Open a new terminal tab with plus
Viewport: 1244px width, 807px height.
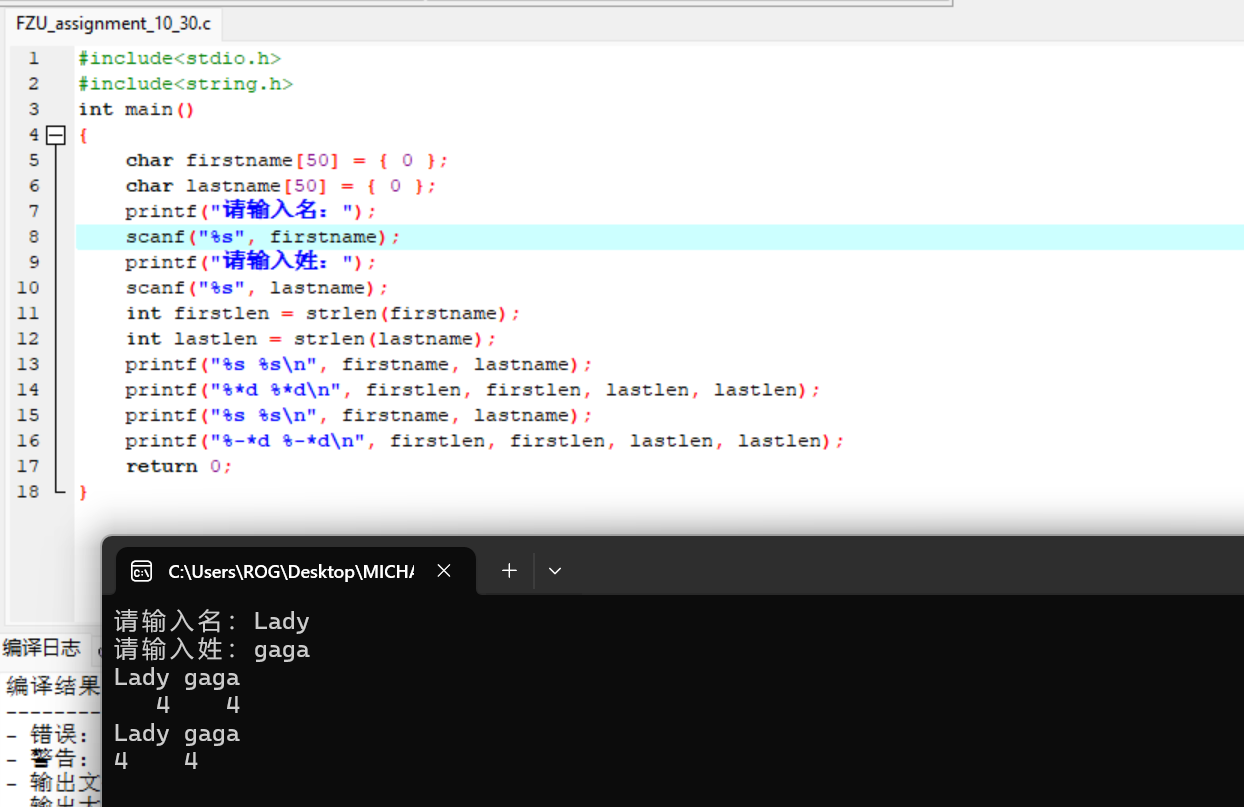[x=509, y=570]
